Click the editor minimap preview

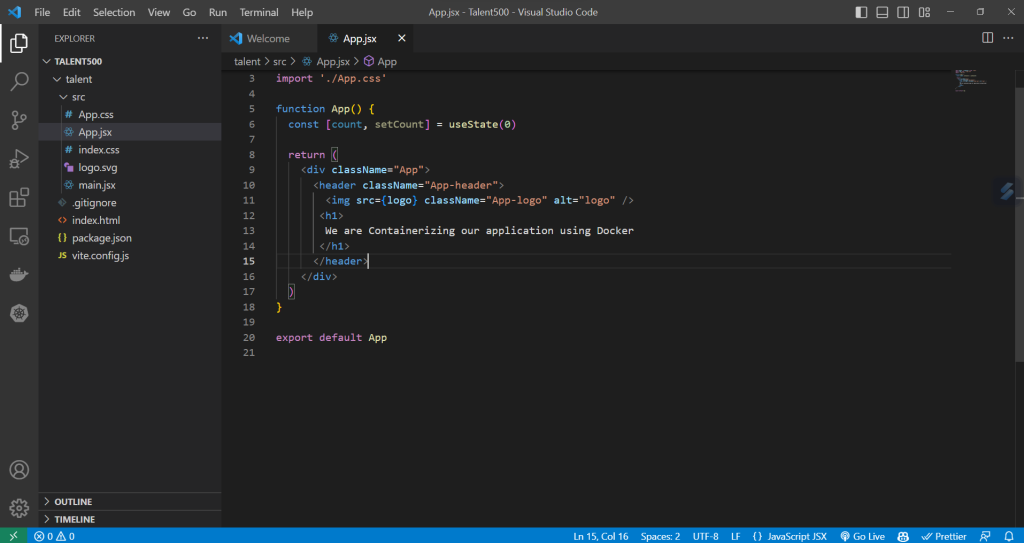click(970, 79)
